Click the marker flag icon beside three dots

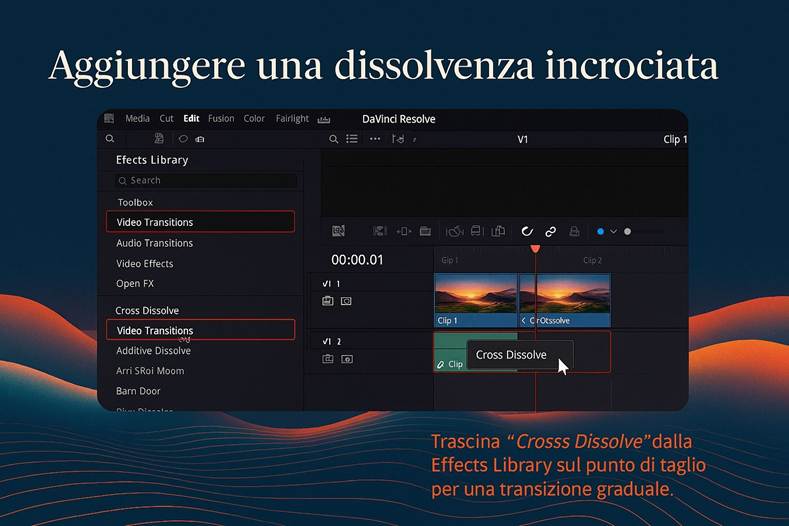coord(398,138)
